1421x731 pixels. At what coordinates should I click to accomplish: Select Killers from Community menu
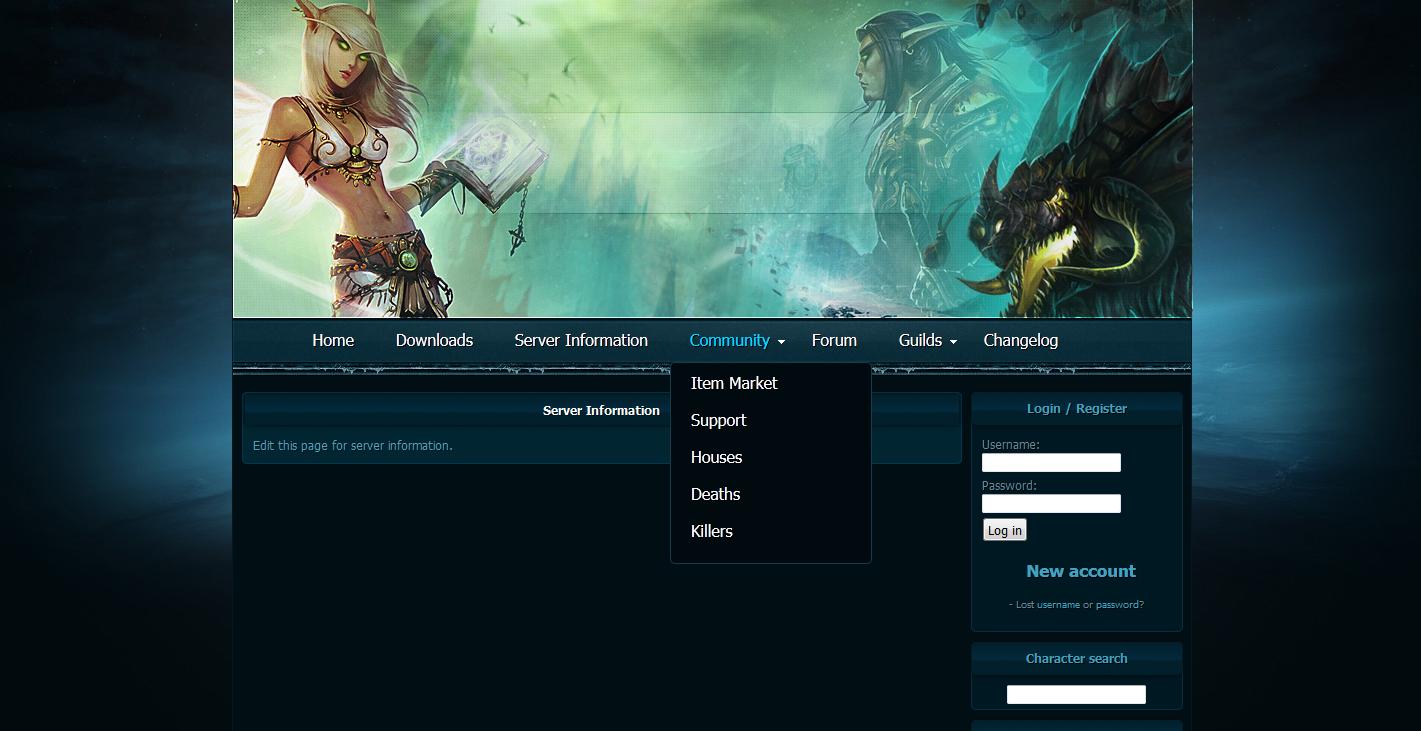(x=711, y=531)
